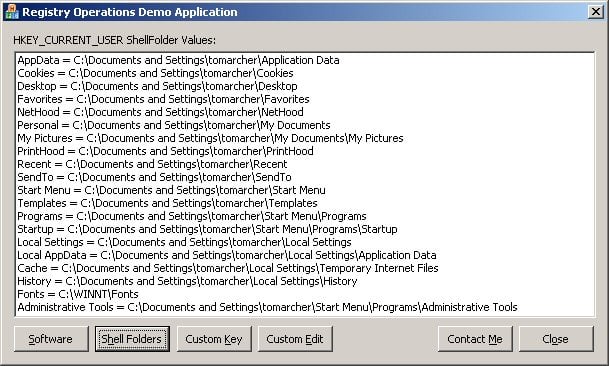The width and height of the screenshot is (609, 366).
Task: Click the Close button at bottom right
Action: pos(556,339)
